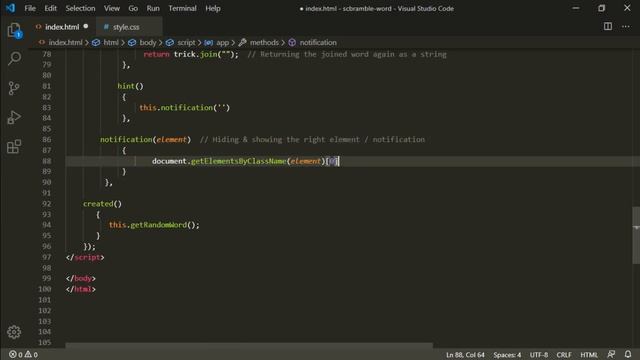
Task: Click the closing script tag on line 97
Action: point(85,257)
